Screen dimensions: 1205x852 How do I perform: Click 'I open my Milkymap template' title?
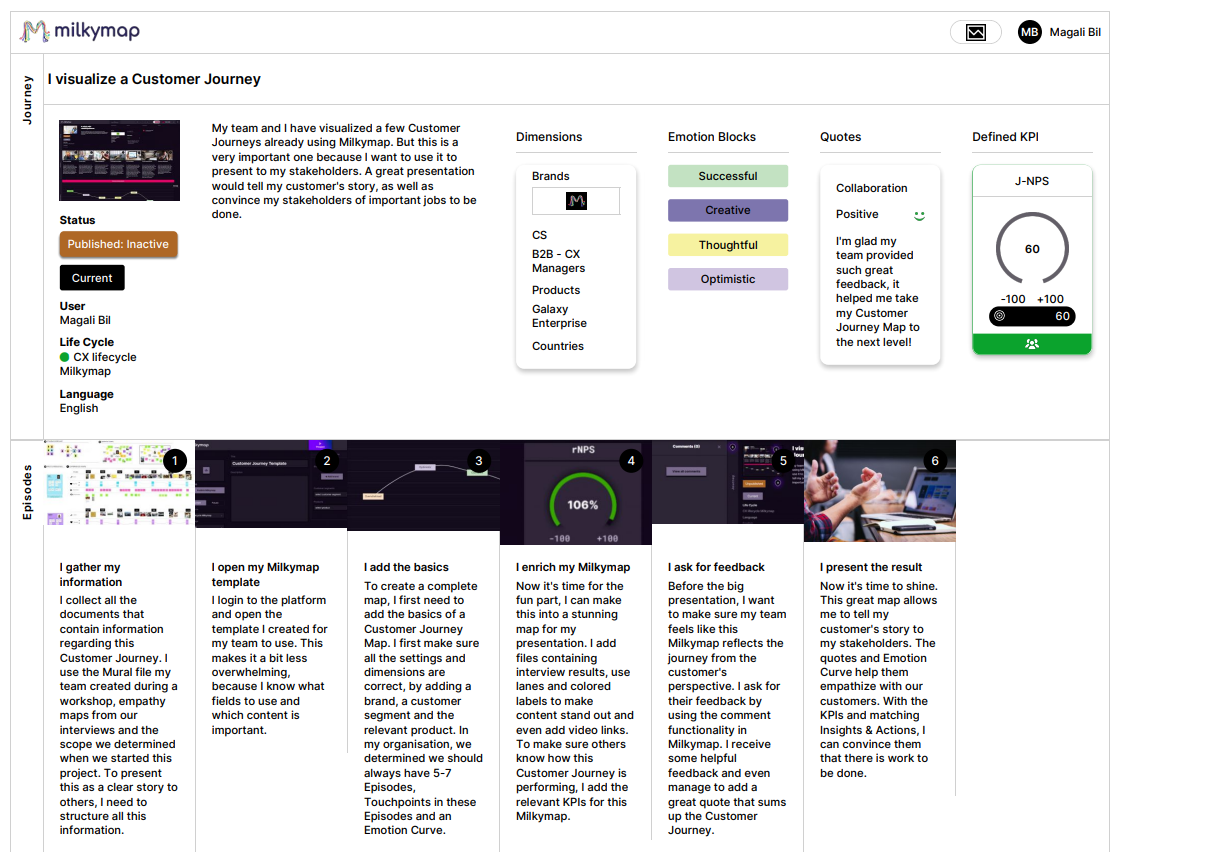click(266, 575)
